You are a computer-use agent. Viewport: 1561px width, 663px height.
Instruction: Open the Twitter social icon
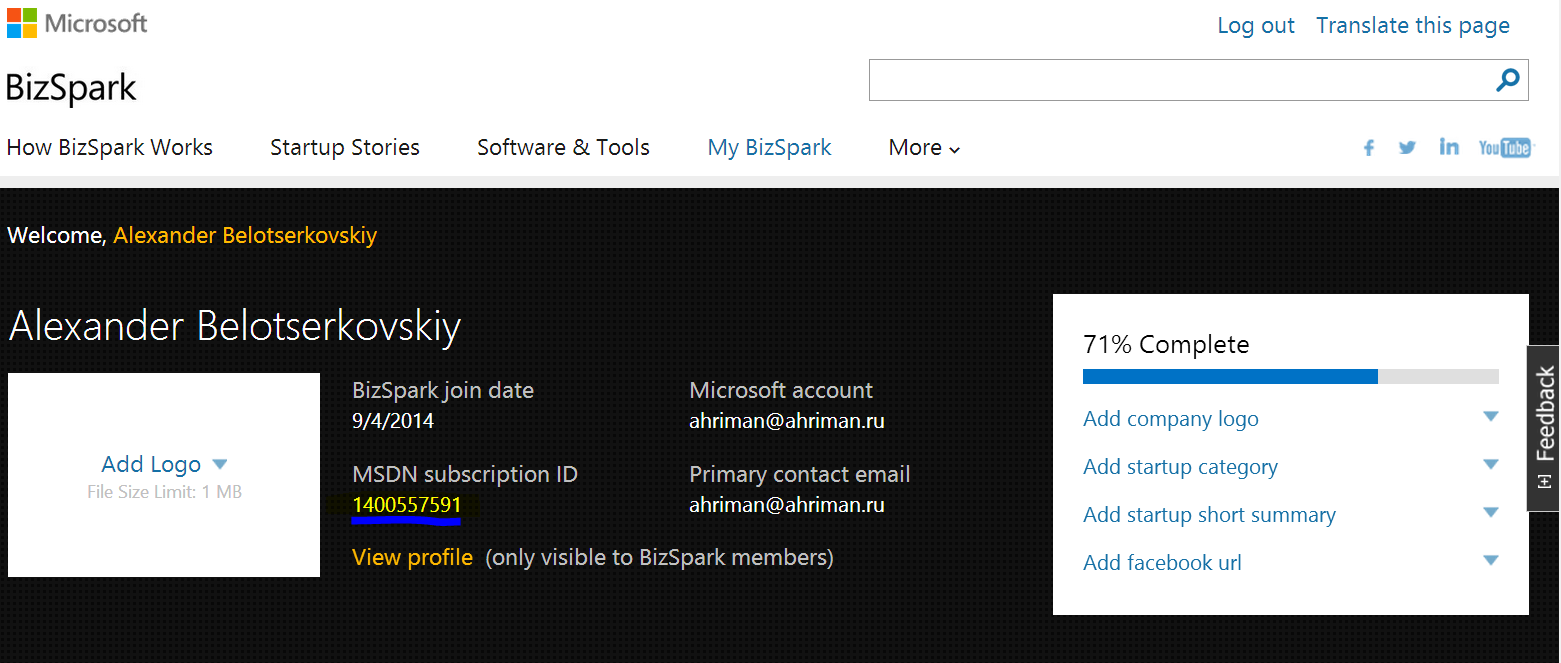pos(1407,148)
